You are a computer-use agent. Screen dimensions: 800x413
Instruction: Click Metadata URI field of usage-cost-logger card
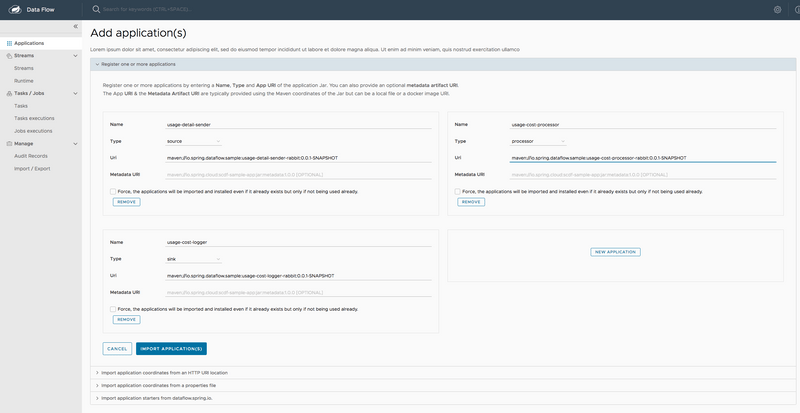[x=298, y=293]
